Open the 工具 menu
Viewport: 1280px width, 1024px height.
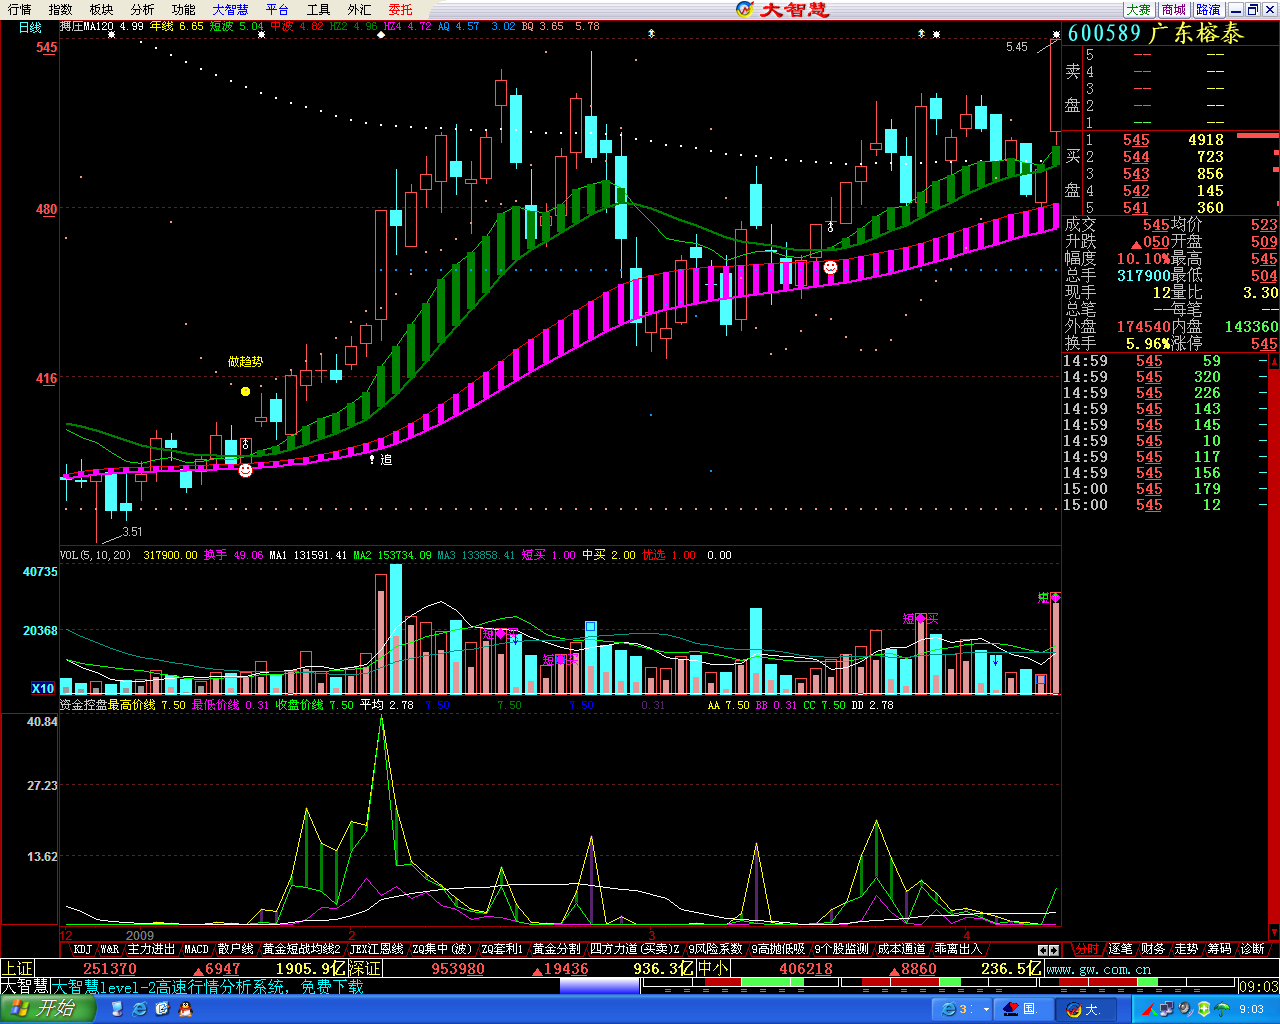(318, 9)
